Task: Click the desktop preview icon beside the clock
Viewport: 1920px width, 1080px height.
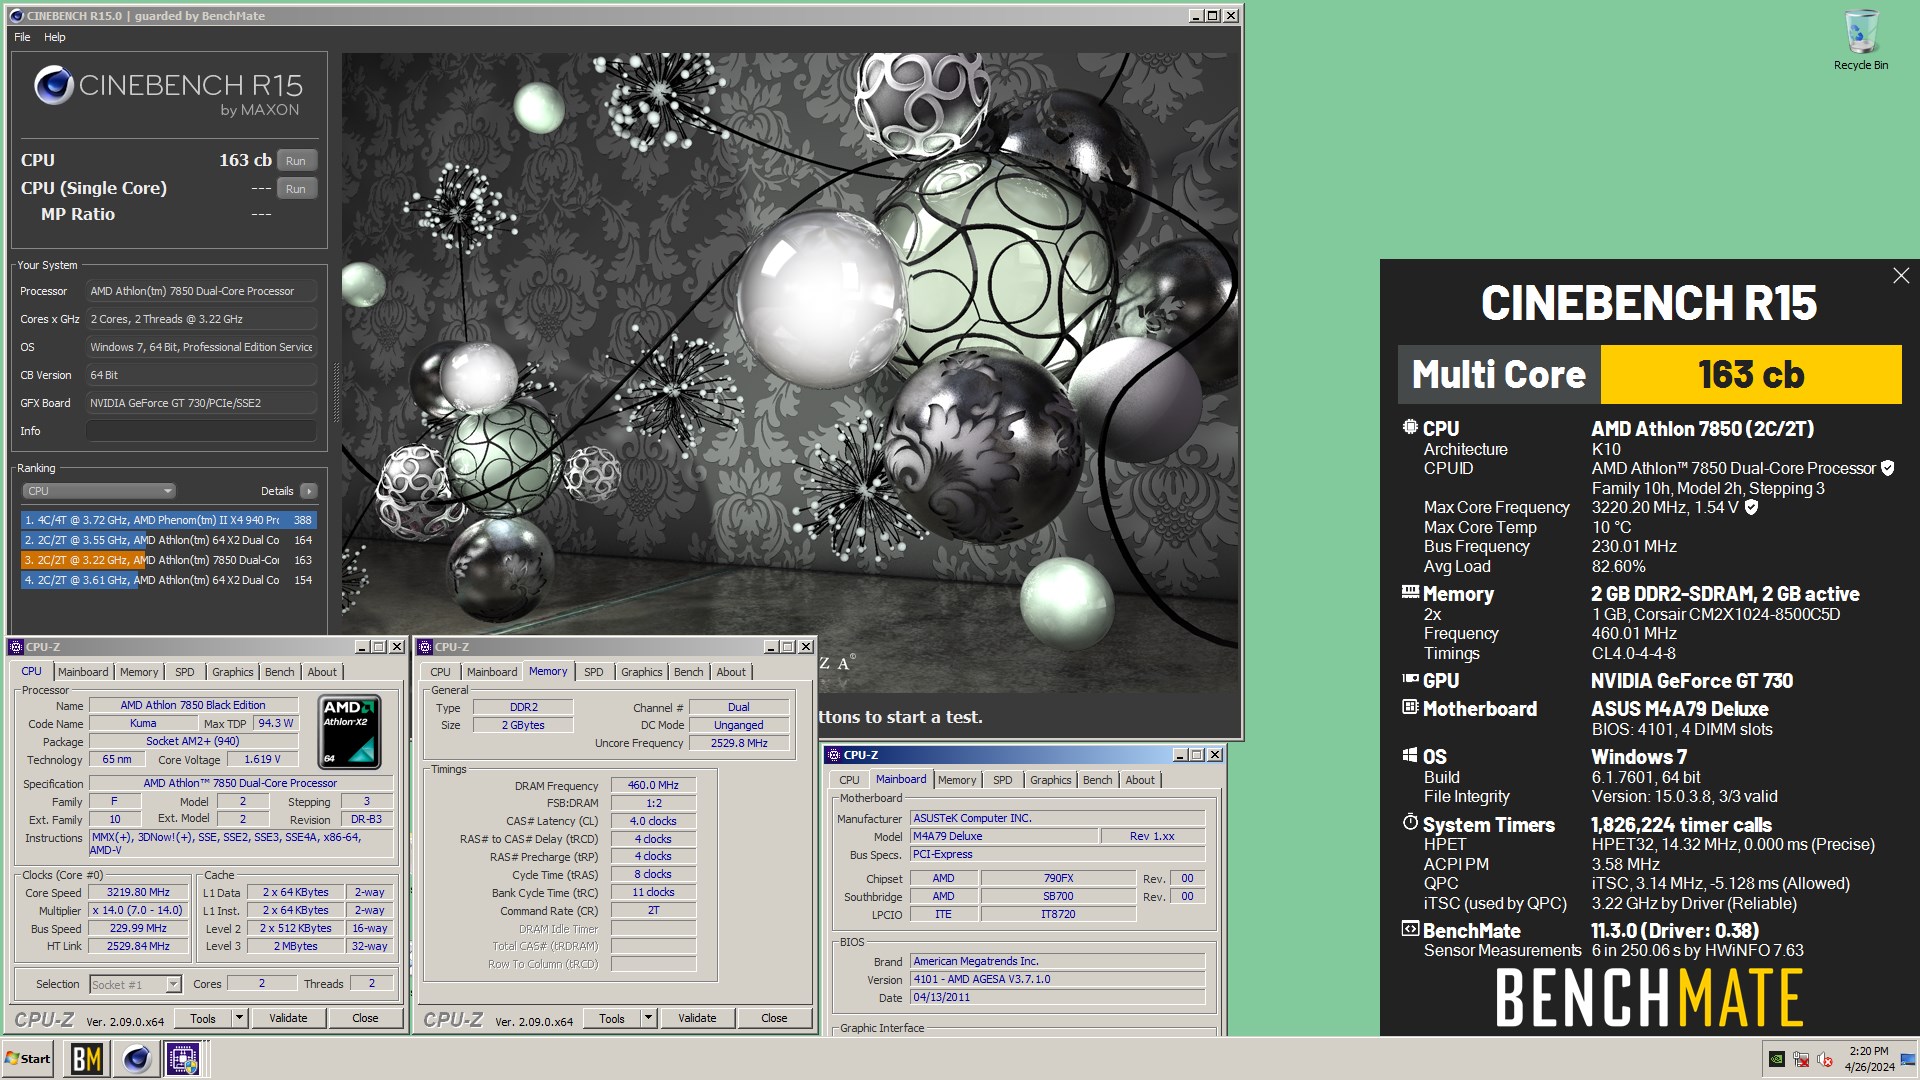Action: tap(1910, 1059)
